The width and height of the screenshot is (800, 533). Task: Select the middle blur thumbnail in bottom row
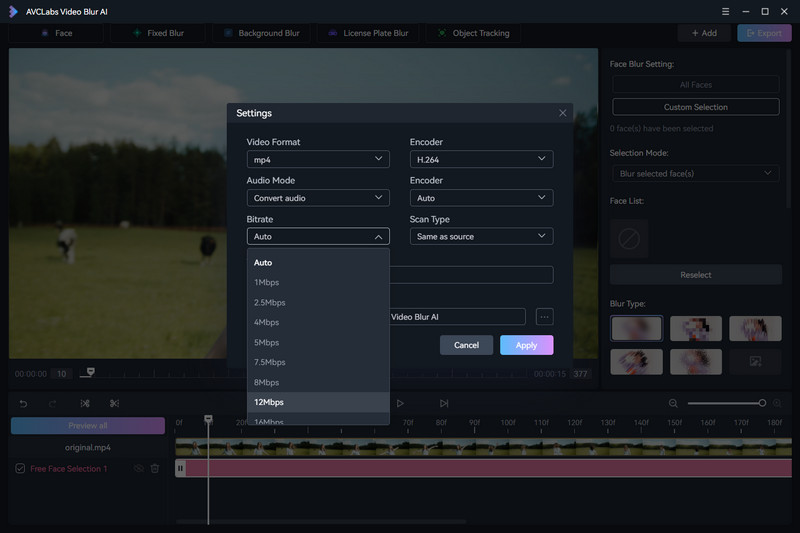click(696, 361)
